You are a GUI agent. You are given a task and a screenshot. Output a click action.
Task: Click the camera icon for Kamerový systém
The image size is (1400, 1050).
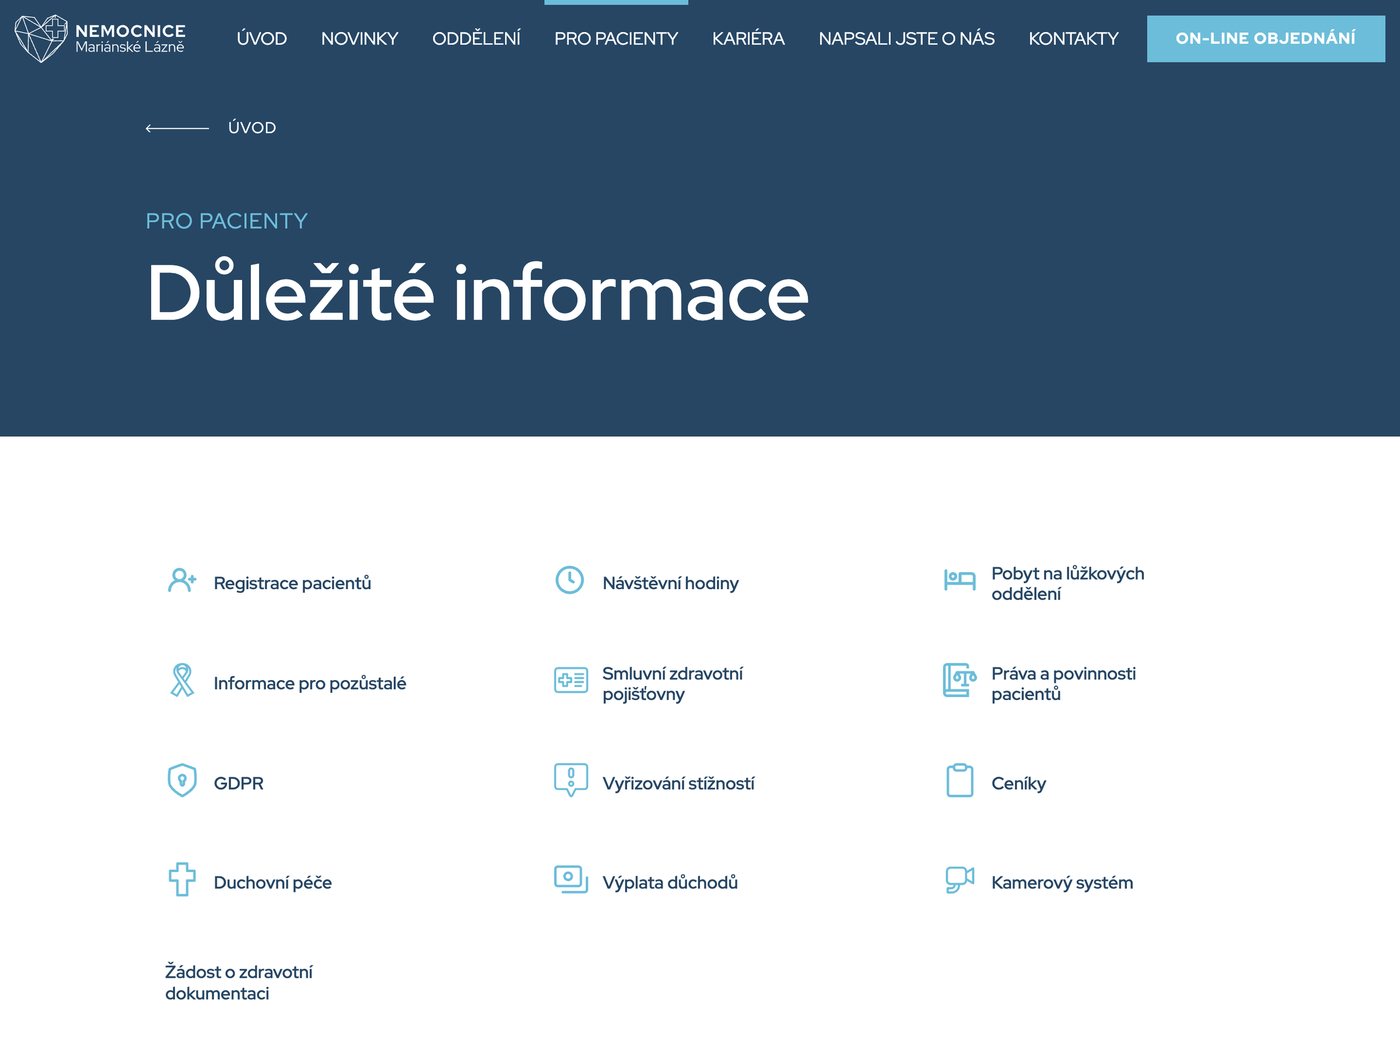click(960, 879)
